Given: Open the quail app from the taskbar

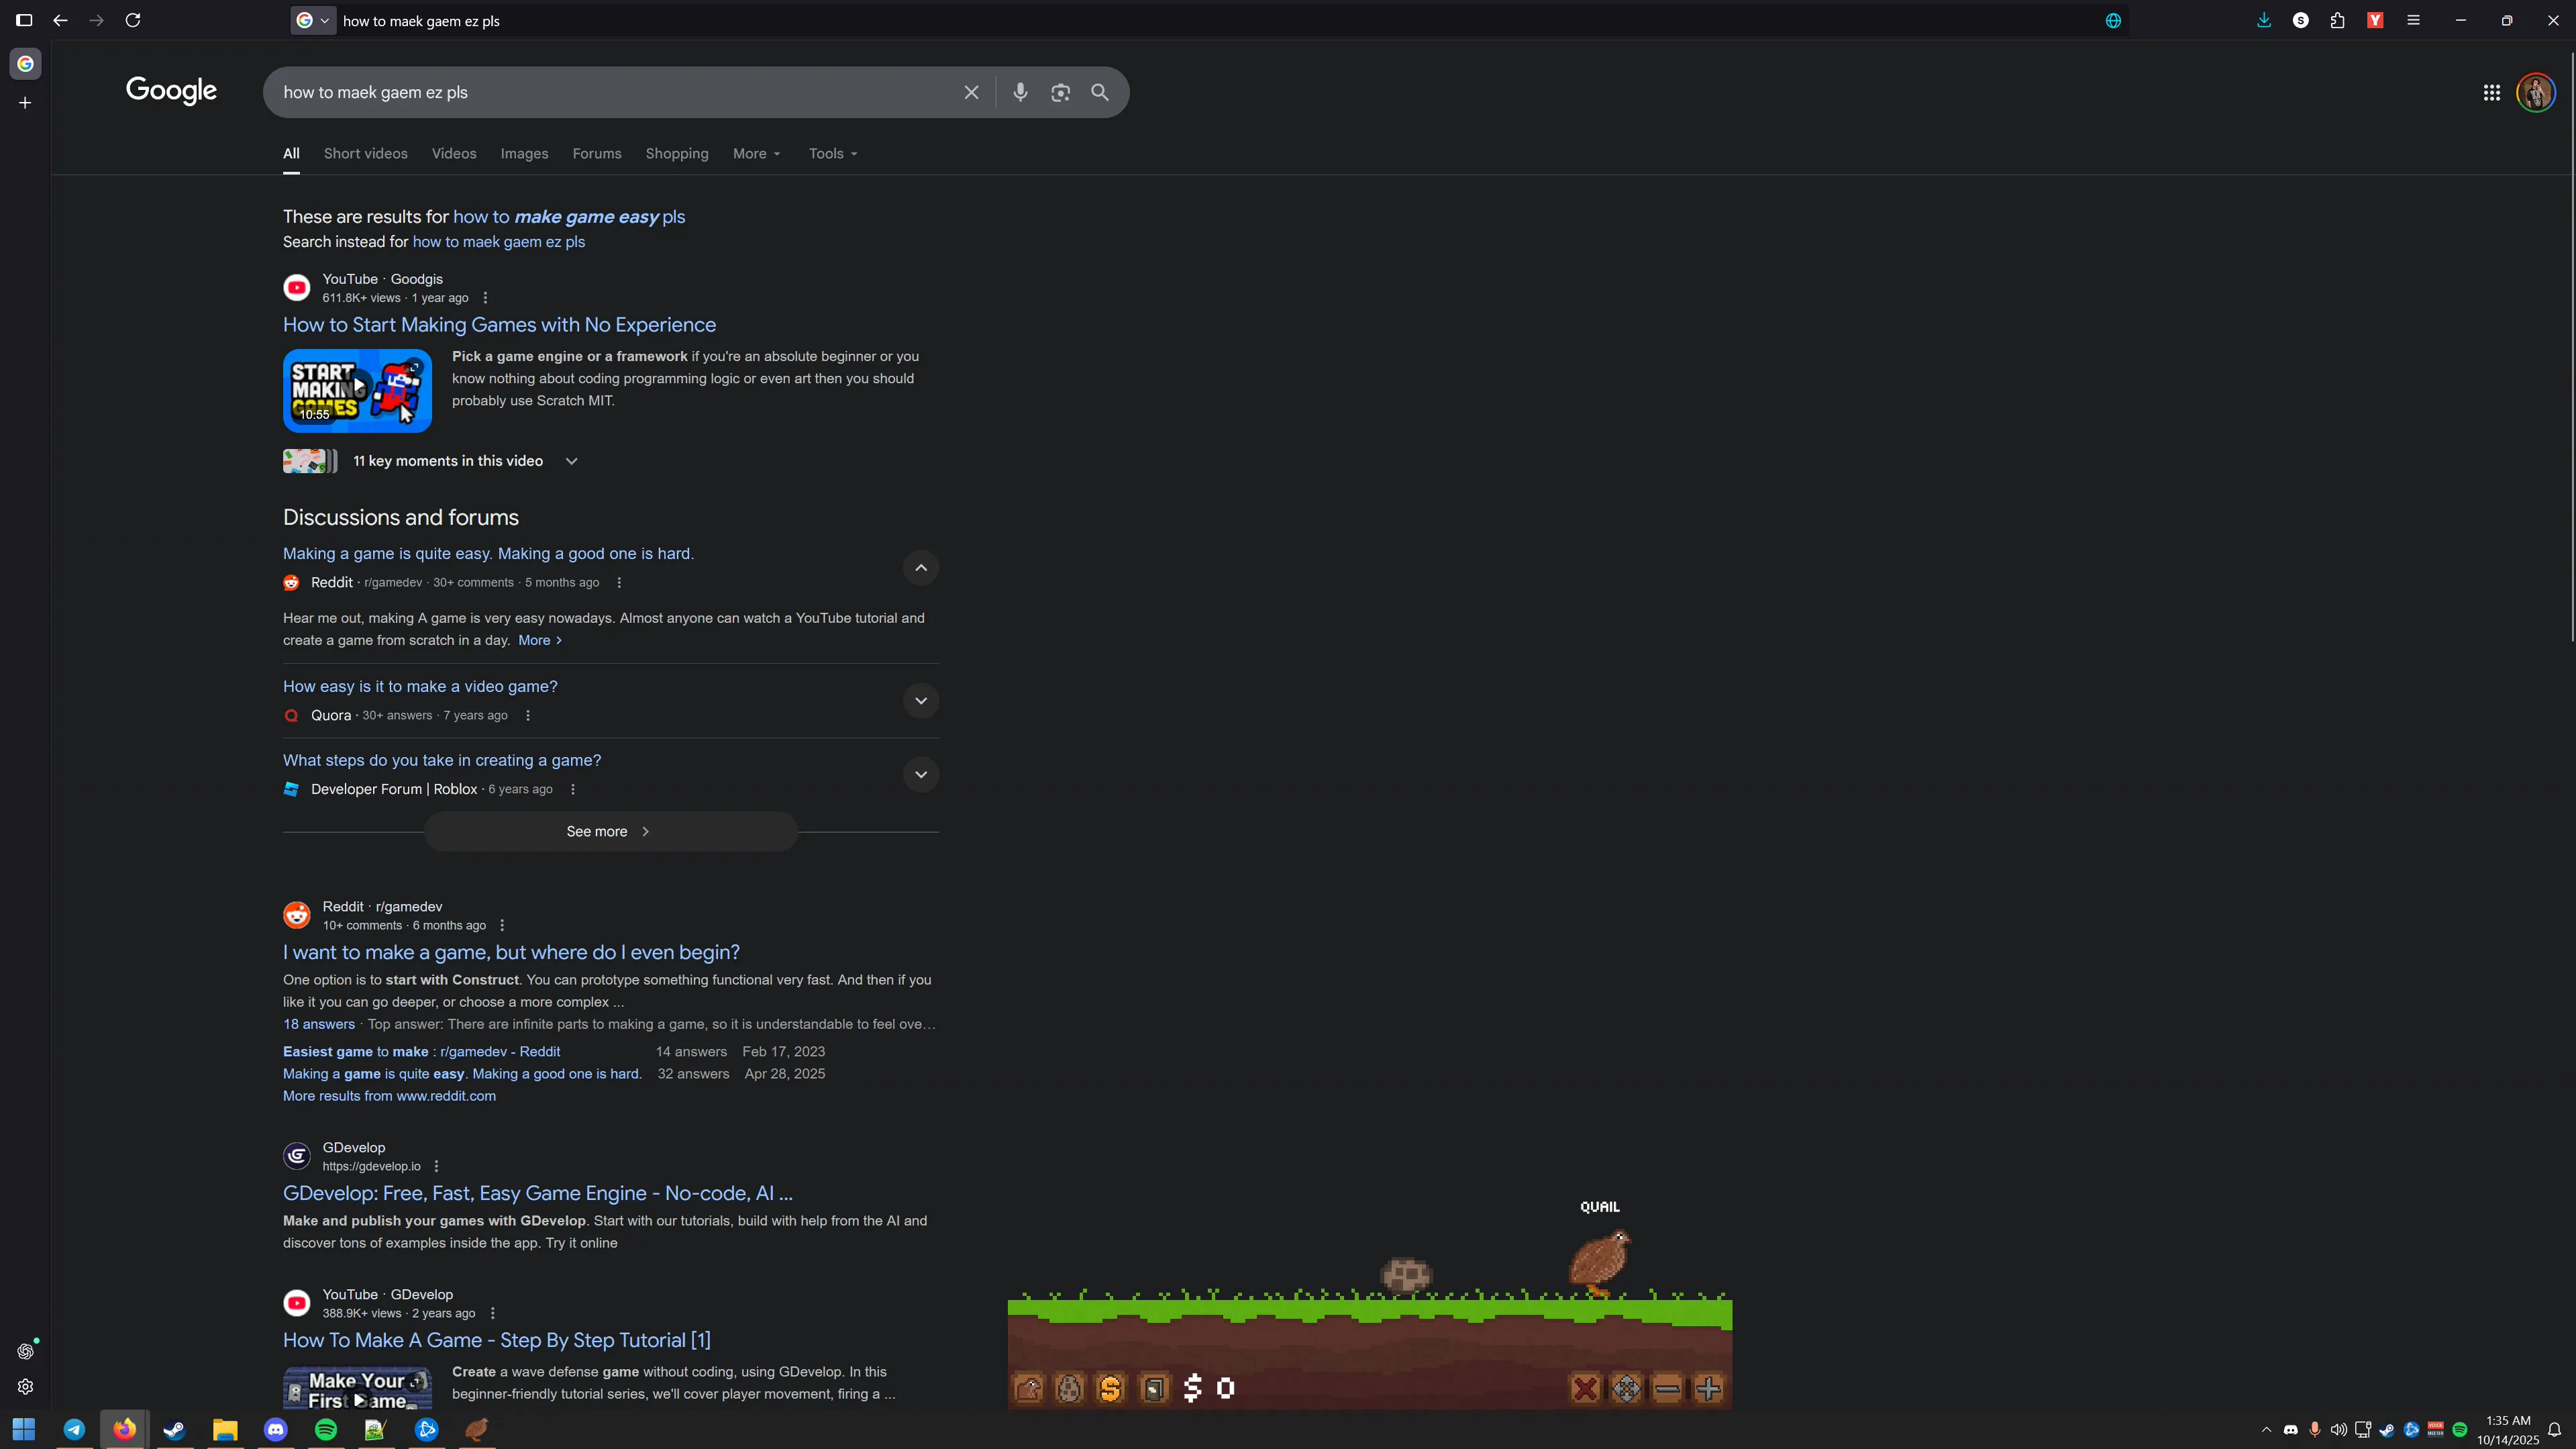Looking at the screenshot, I should (477, 1429).
